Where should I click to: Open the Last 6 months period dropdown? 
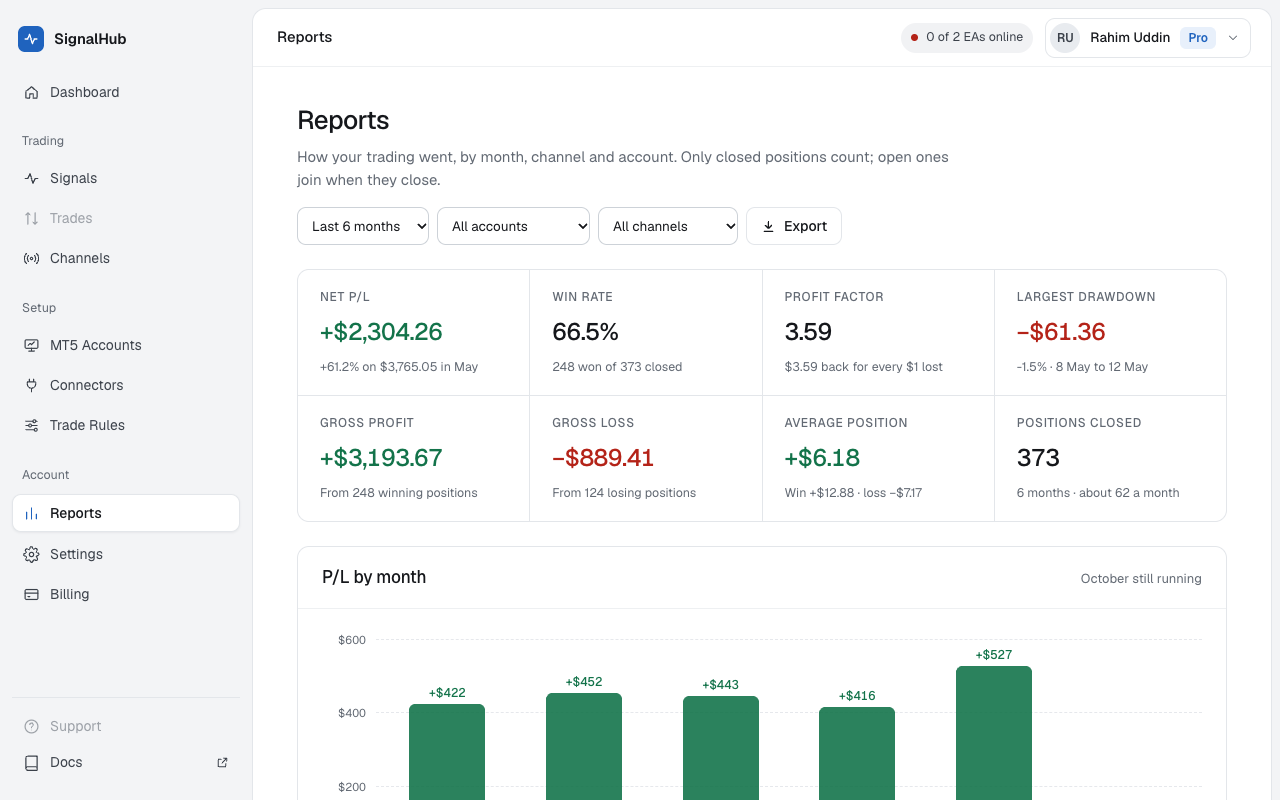click(x=363, y=226)
